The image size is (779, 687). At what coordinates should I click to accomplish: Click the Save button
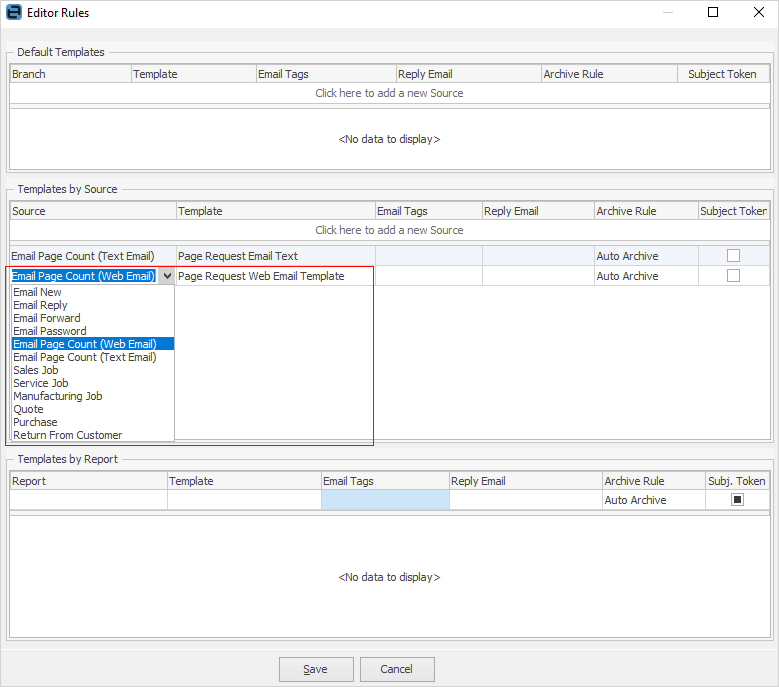316,669
